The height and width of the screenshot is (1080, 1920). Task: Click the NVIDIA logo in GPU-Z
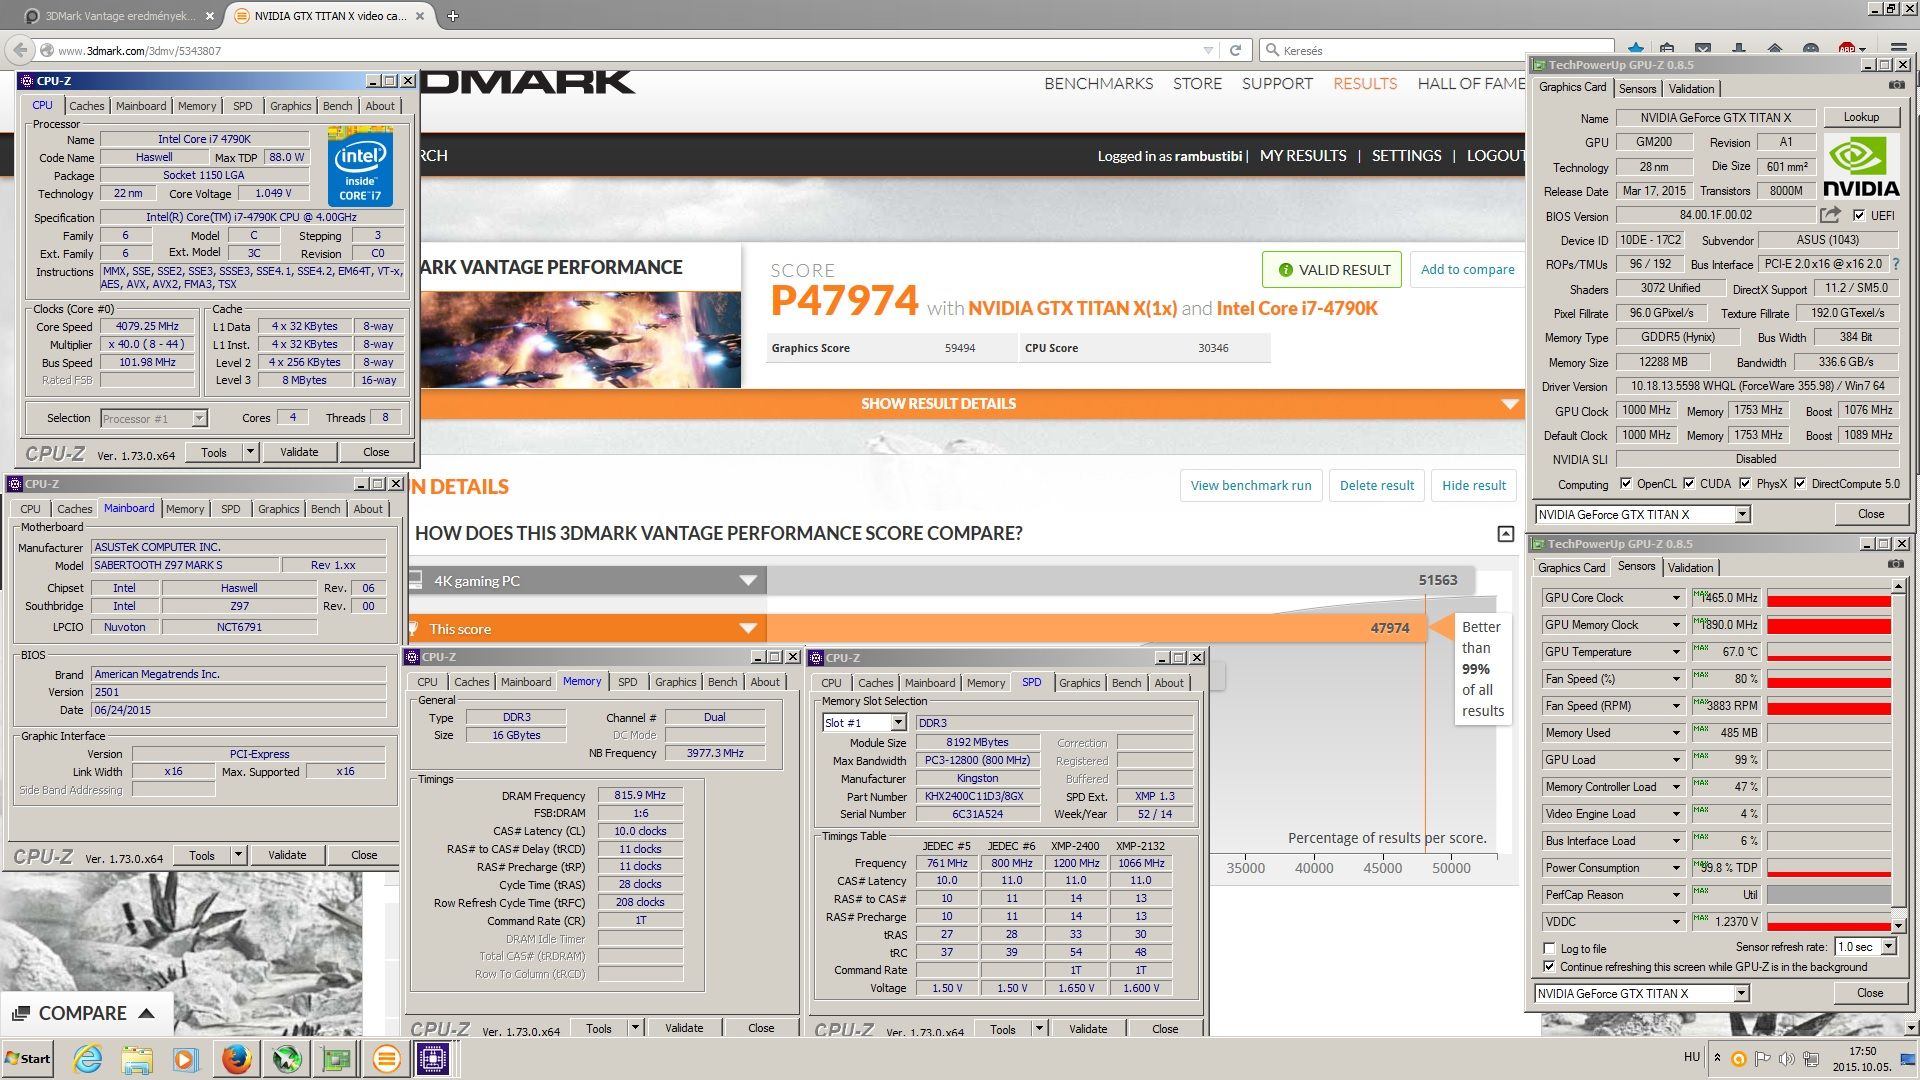1861,166
